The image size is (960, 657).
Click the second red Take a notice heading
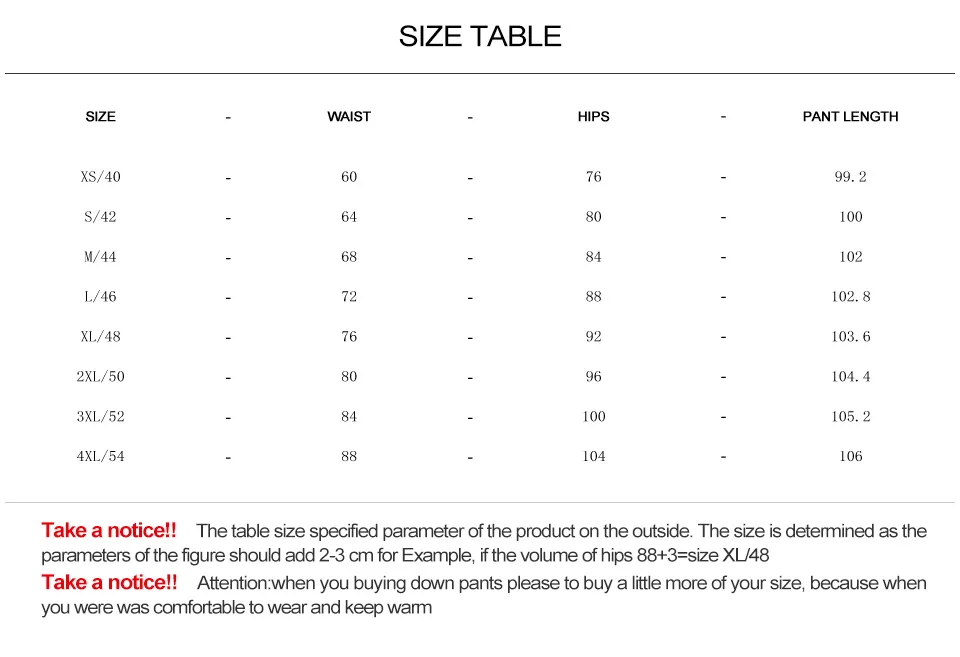click(x=109, y=582)
